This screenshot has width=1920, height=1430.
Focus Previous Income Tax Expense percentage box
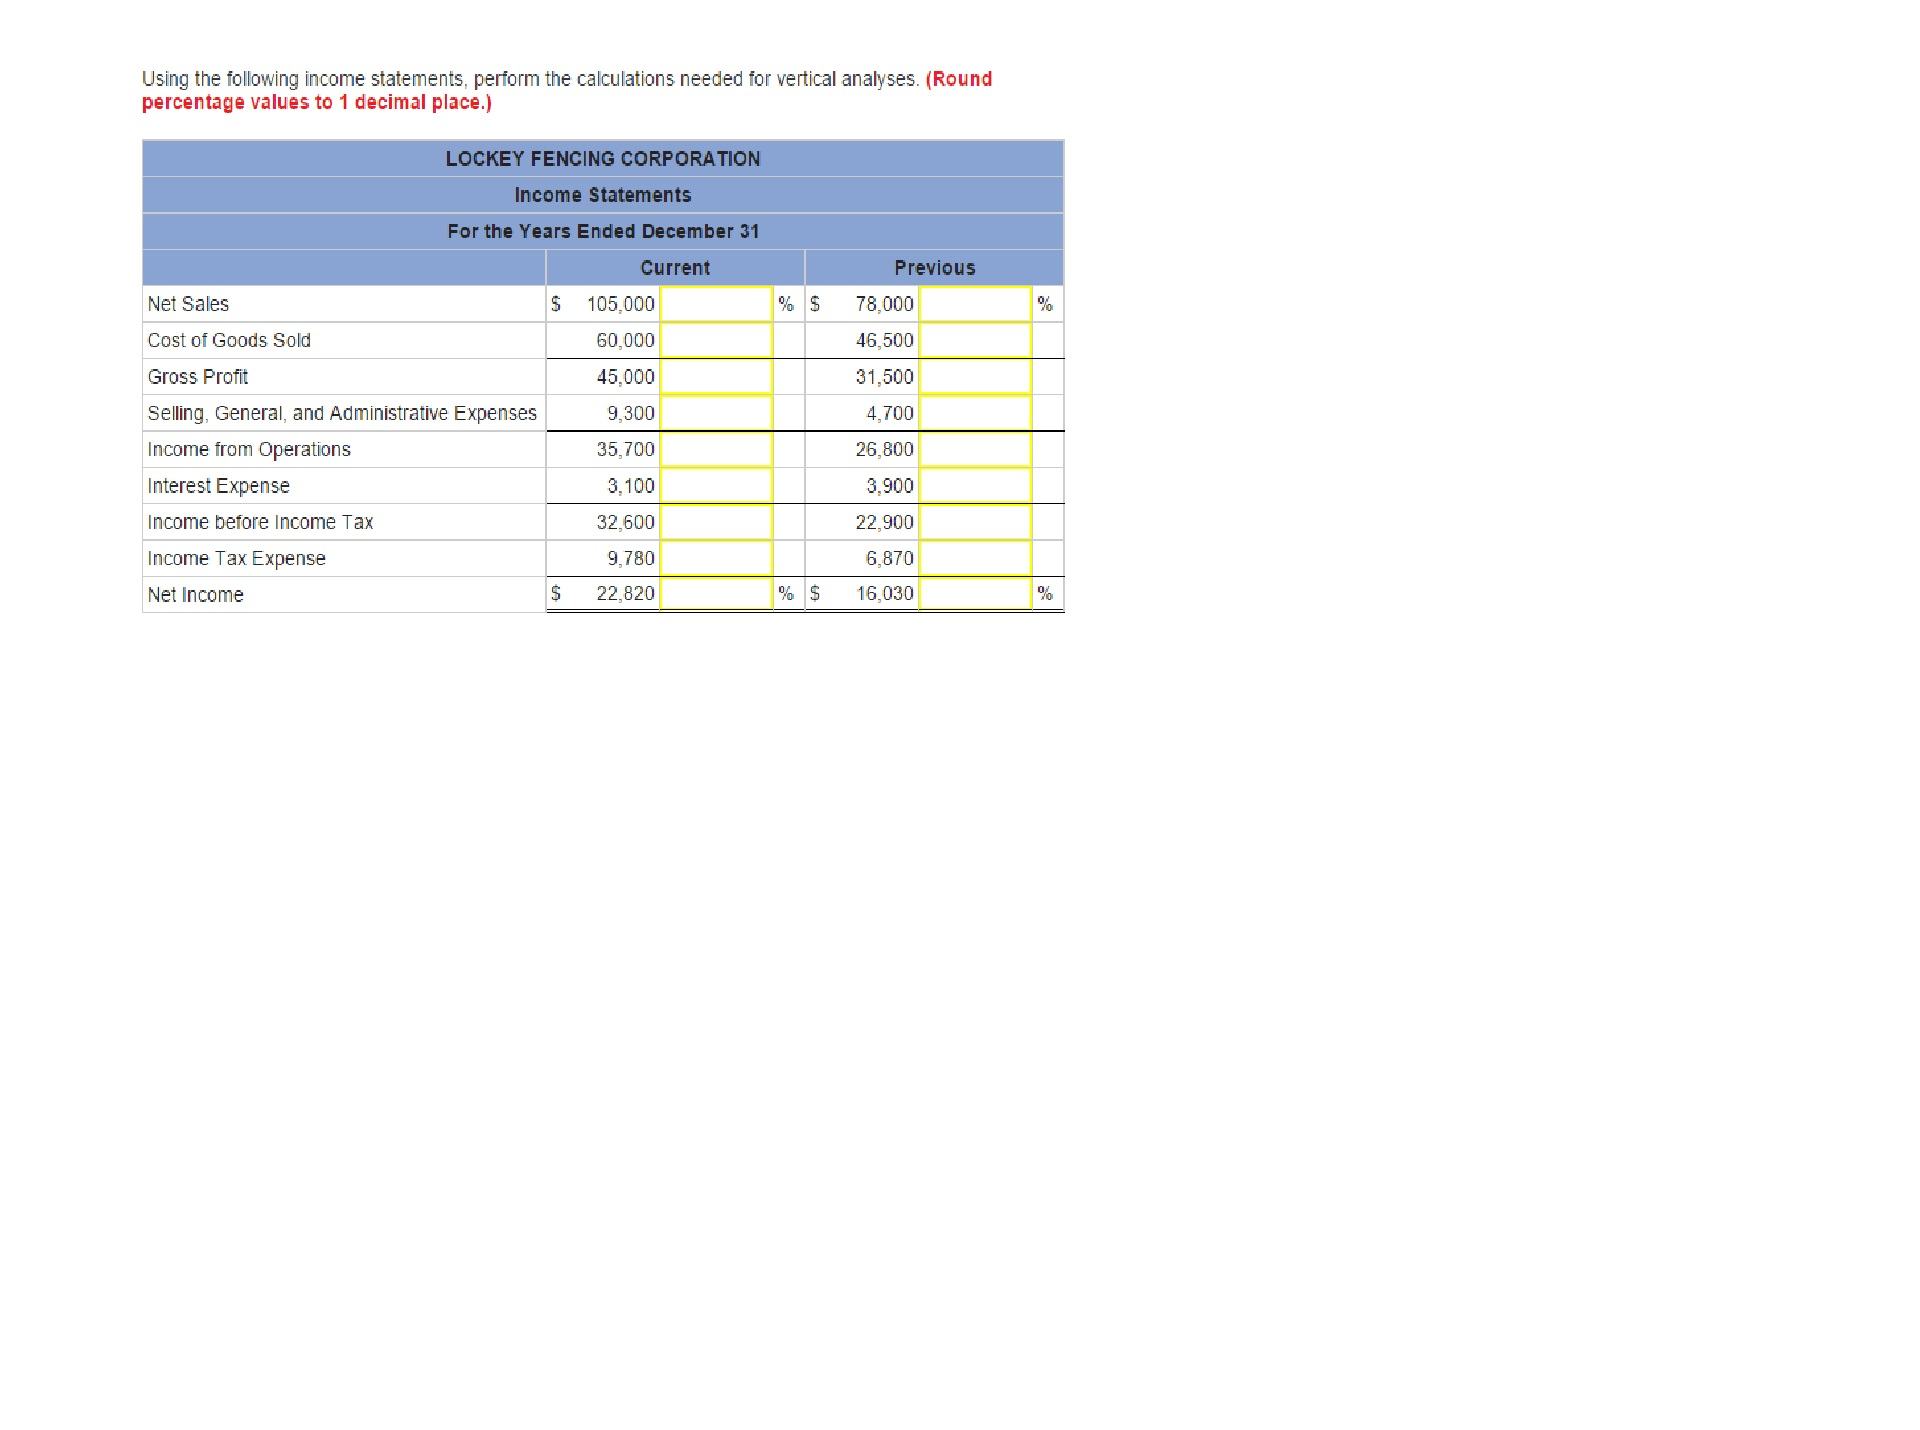point(975,558)
